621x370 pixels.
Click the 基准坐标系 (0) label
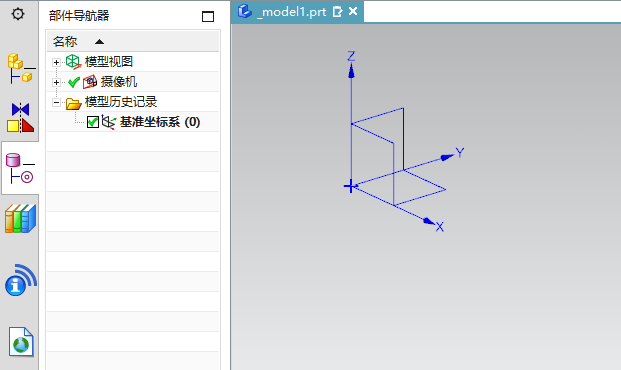point(160,122)
